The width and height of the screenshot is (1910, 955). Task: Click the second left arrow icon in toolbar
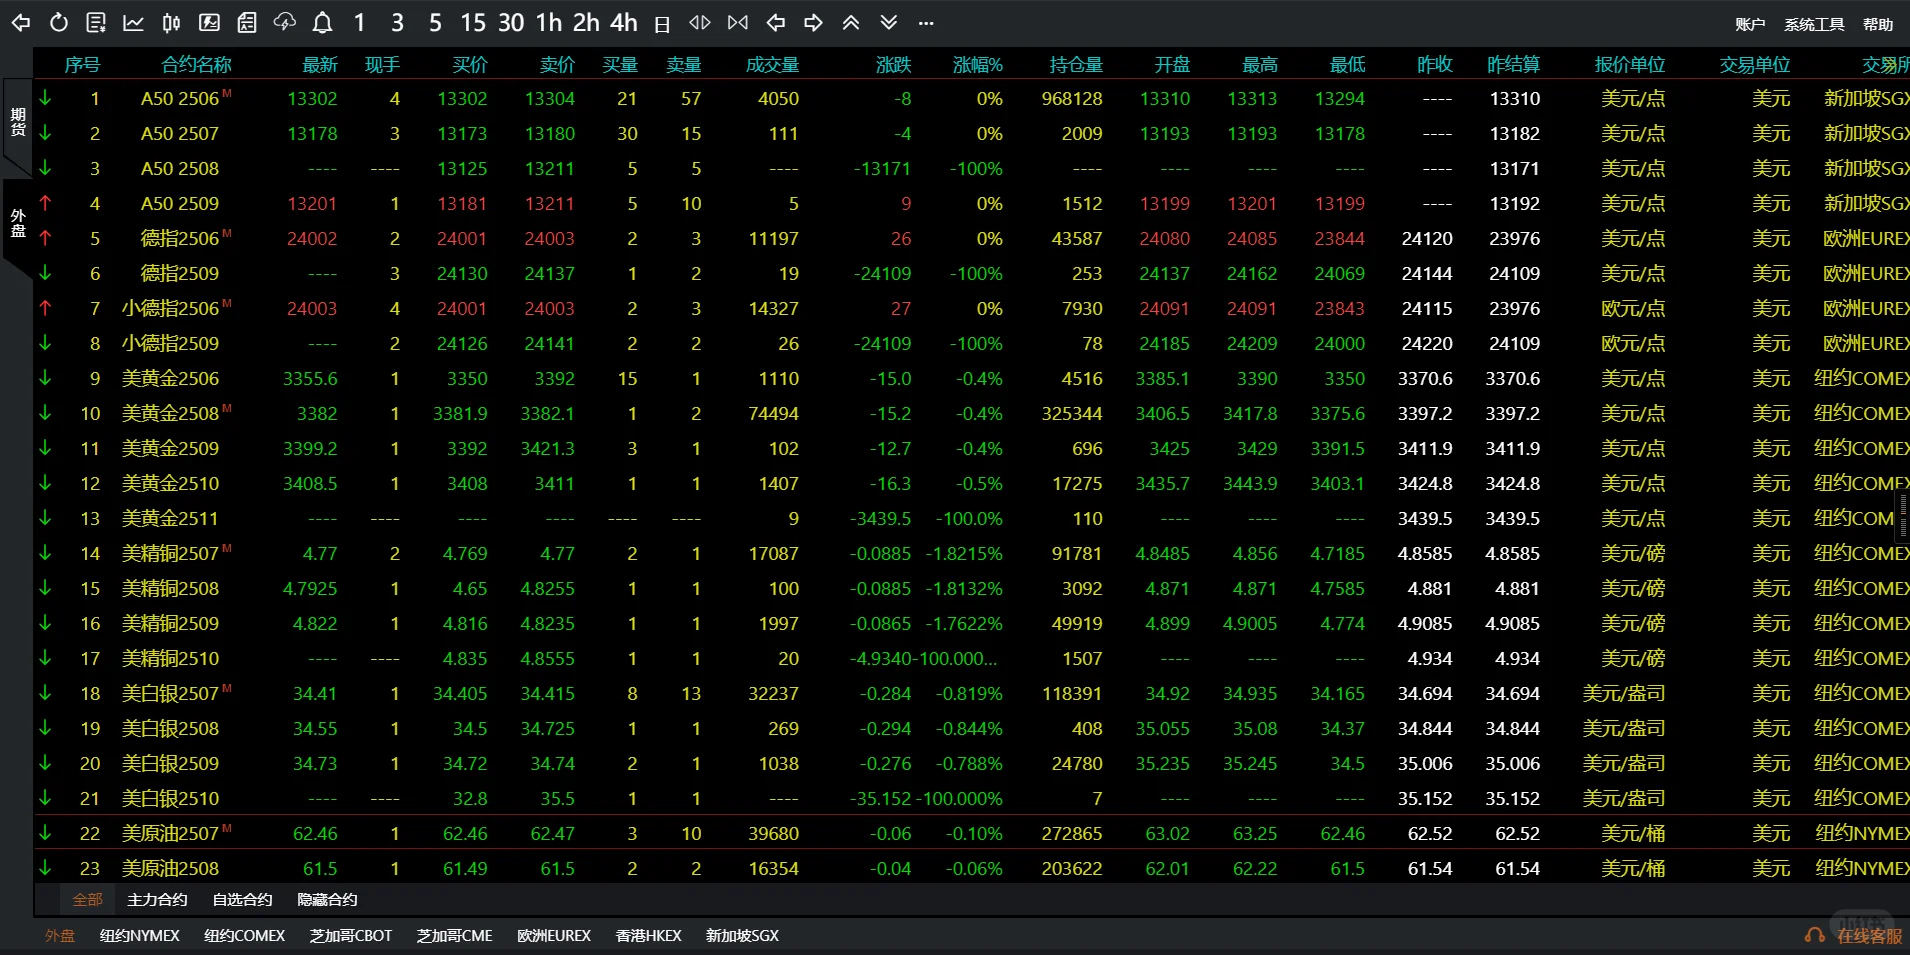tap(775, 22)
